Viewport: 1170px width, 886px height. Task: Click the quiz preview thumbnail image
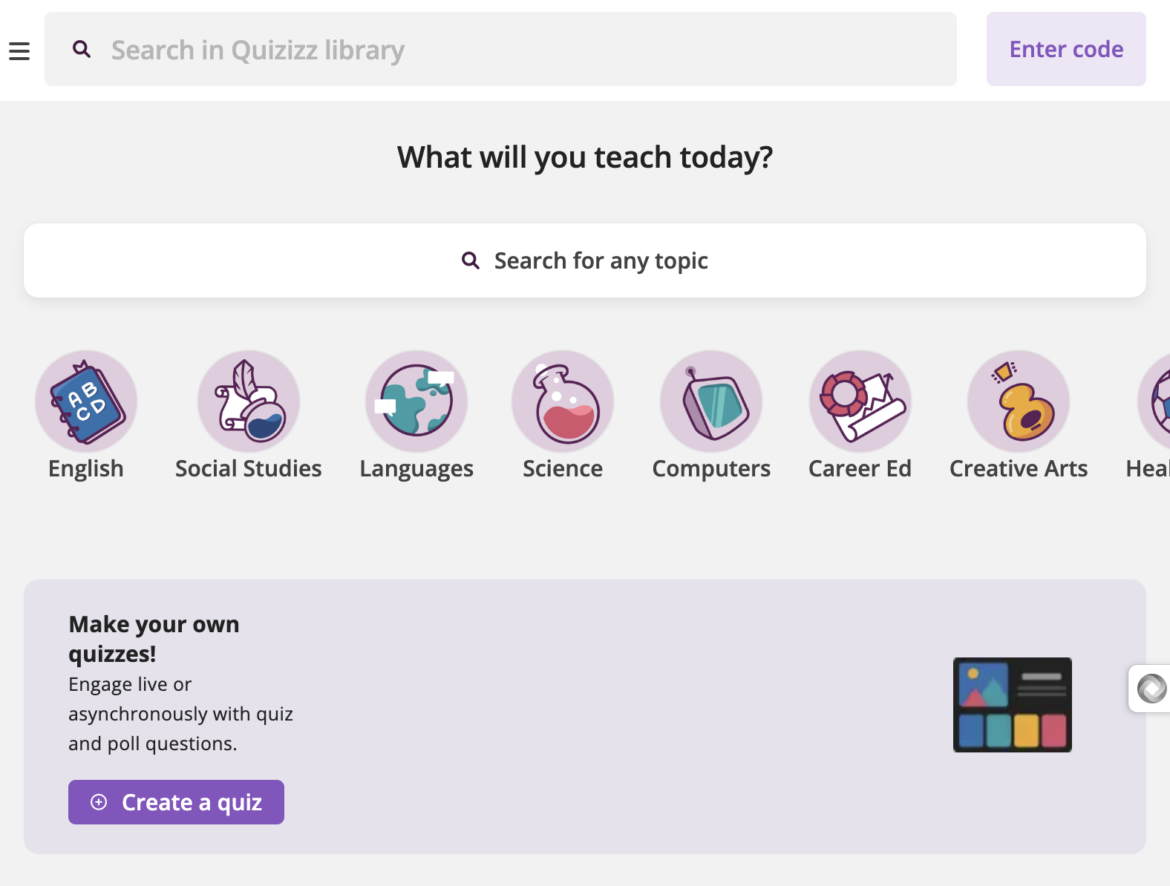click(1012, 705)
